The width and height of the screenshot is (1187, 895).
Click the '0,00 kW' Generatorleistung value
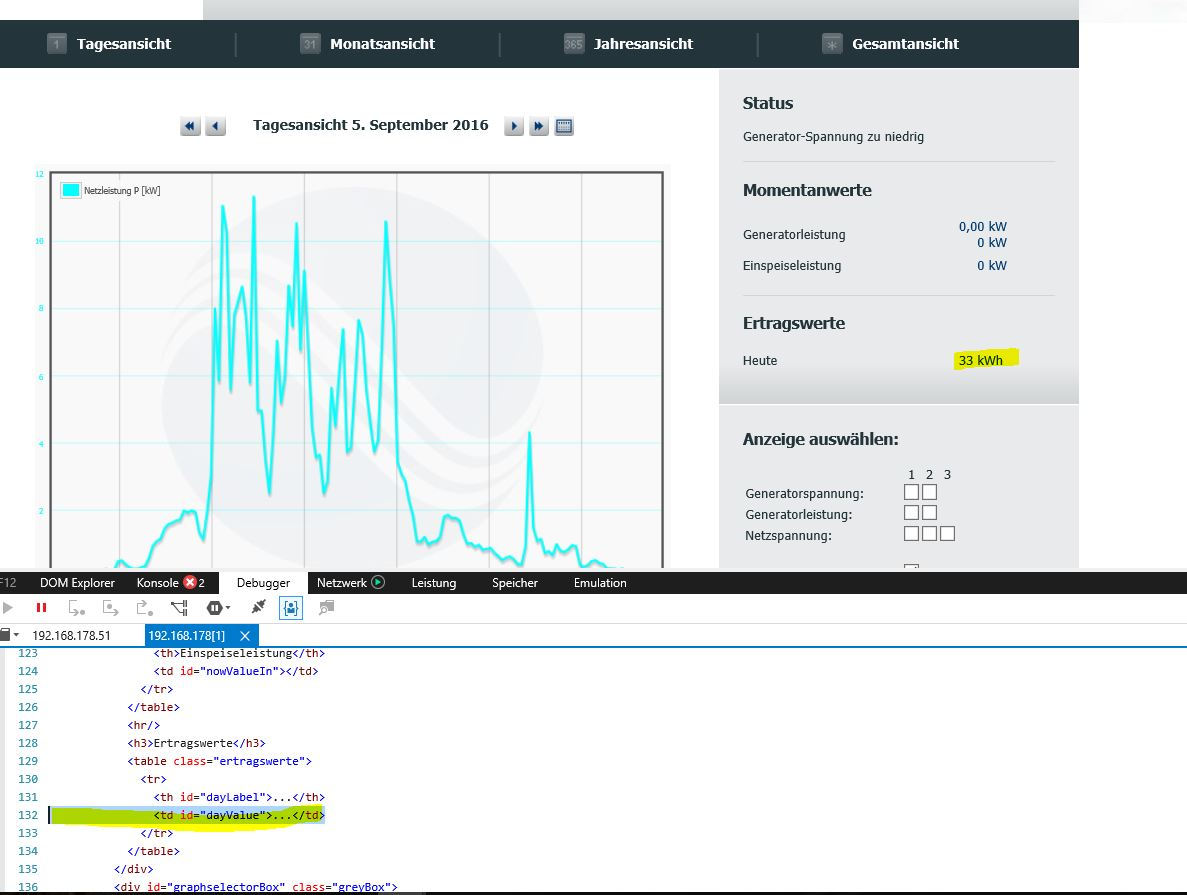pos(983,226)
